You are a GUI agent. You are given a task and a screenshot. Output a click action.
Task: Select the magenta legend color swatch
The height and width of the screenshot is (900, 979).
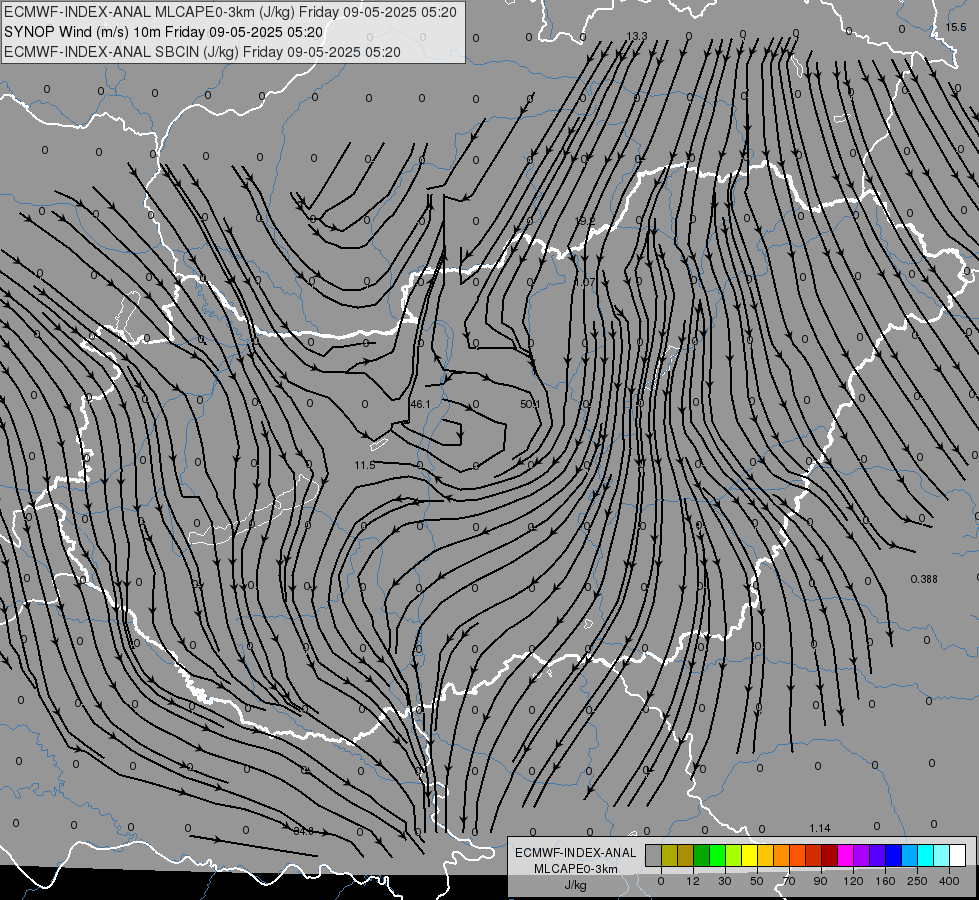(846, 855)
